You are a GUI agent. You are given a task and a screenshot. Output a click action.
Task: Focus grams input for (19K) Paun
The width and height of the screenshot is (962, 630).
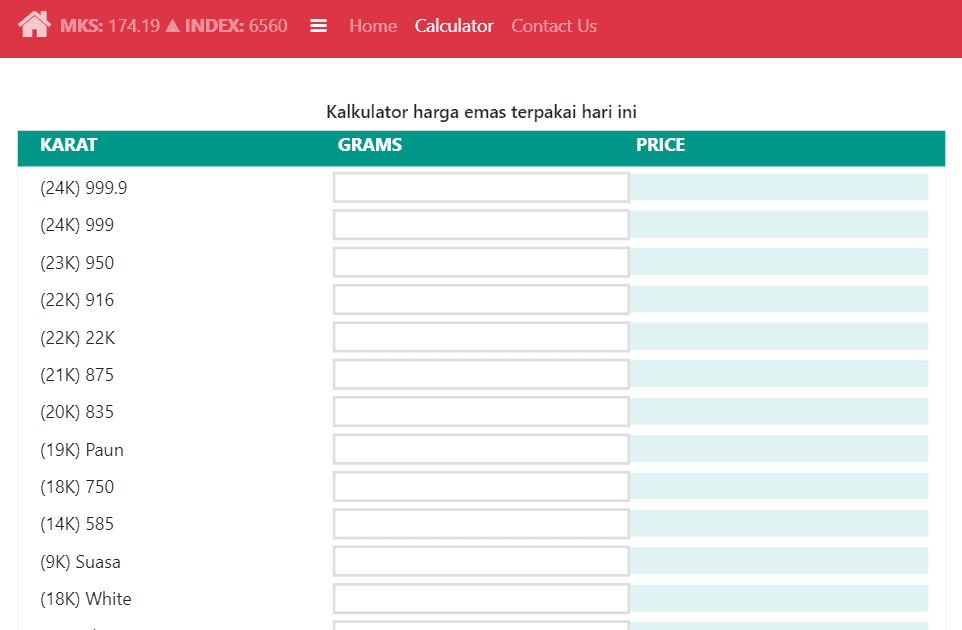coord(482,449)
